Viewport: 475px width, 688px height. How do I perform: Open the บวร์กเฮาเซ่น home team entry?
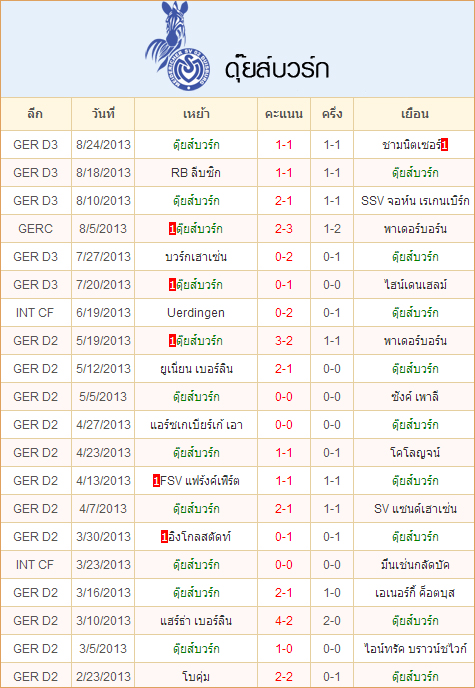[196, 257]
